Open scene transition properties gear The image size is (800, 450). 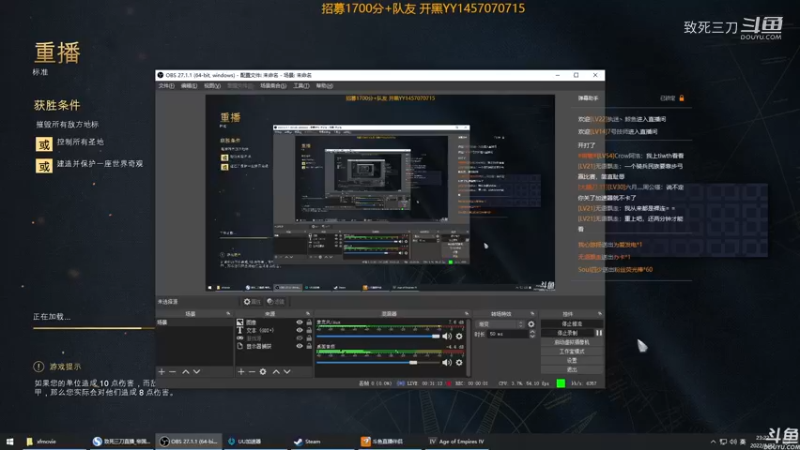click(531, 324)
